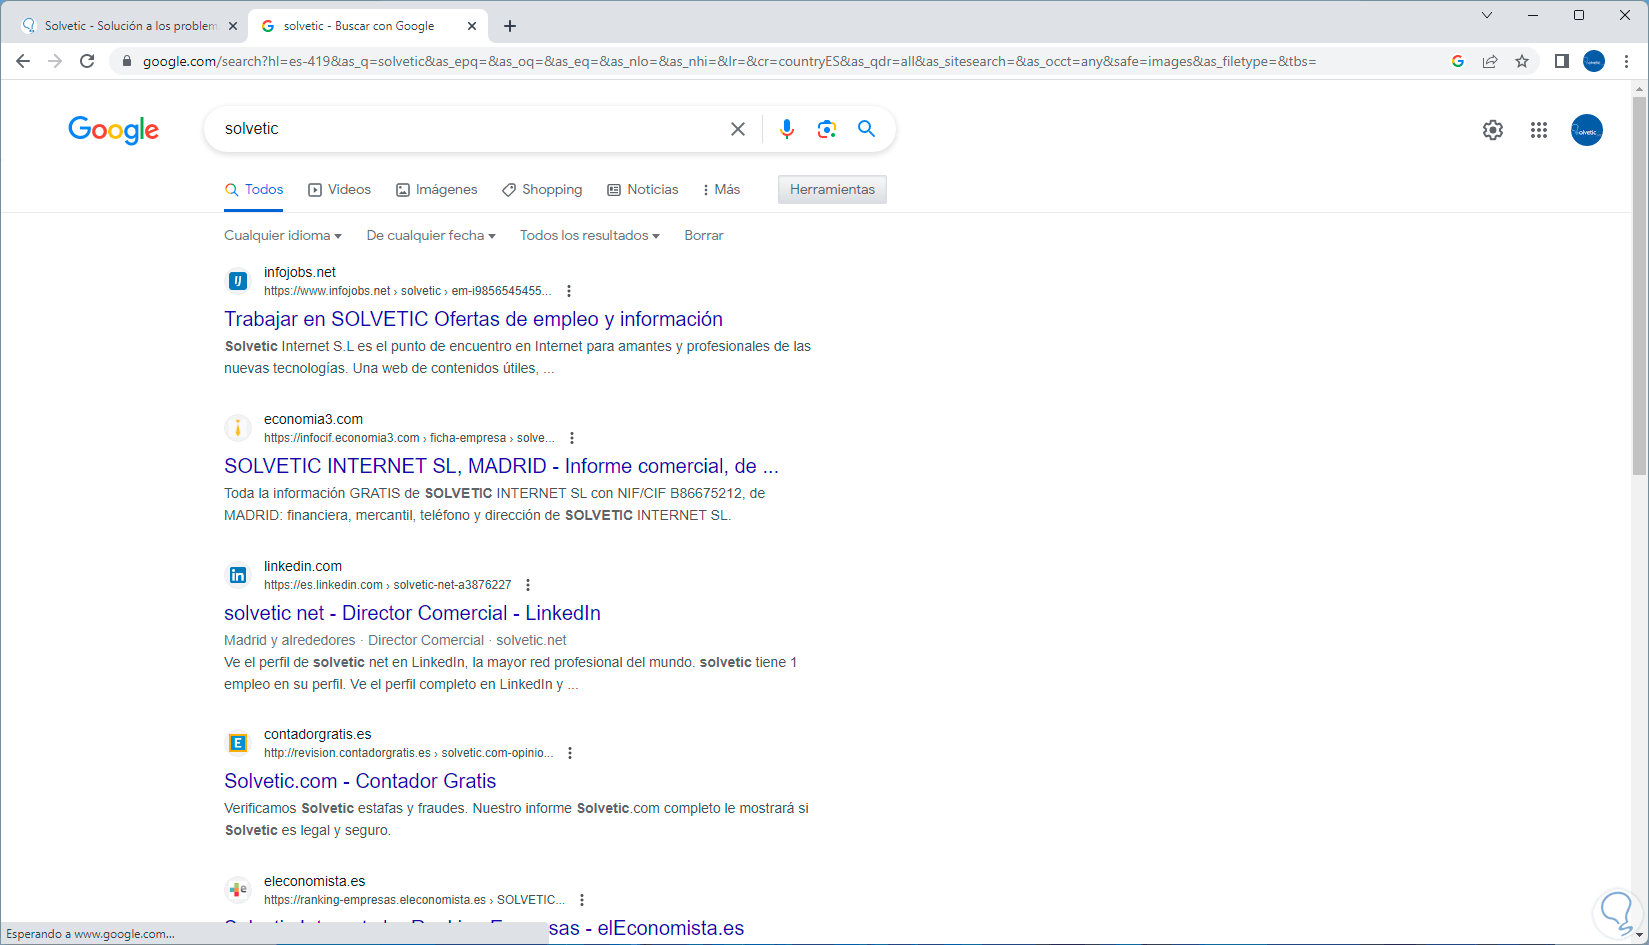Click the economia3.com site favicon
The height and width of the screenshot is (945, 1649).
(238, 428)
